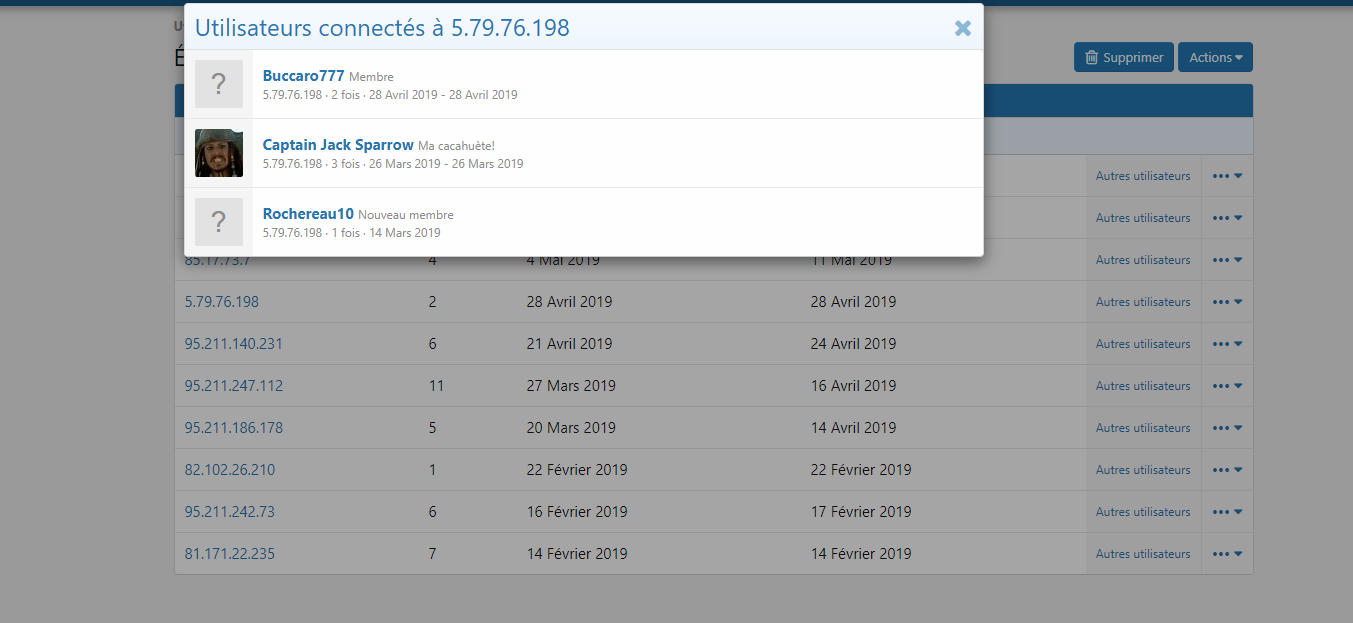The height and width of the screenshot is (623, 1353).
Task: Click IP address link 95.211.242.73
Action: tap(230, 512)
